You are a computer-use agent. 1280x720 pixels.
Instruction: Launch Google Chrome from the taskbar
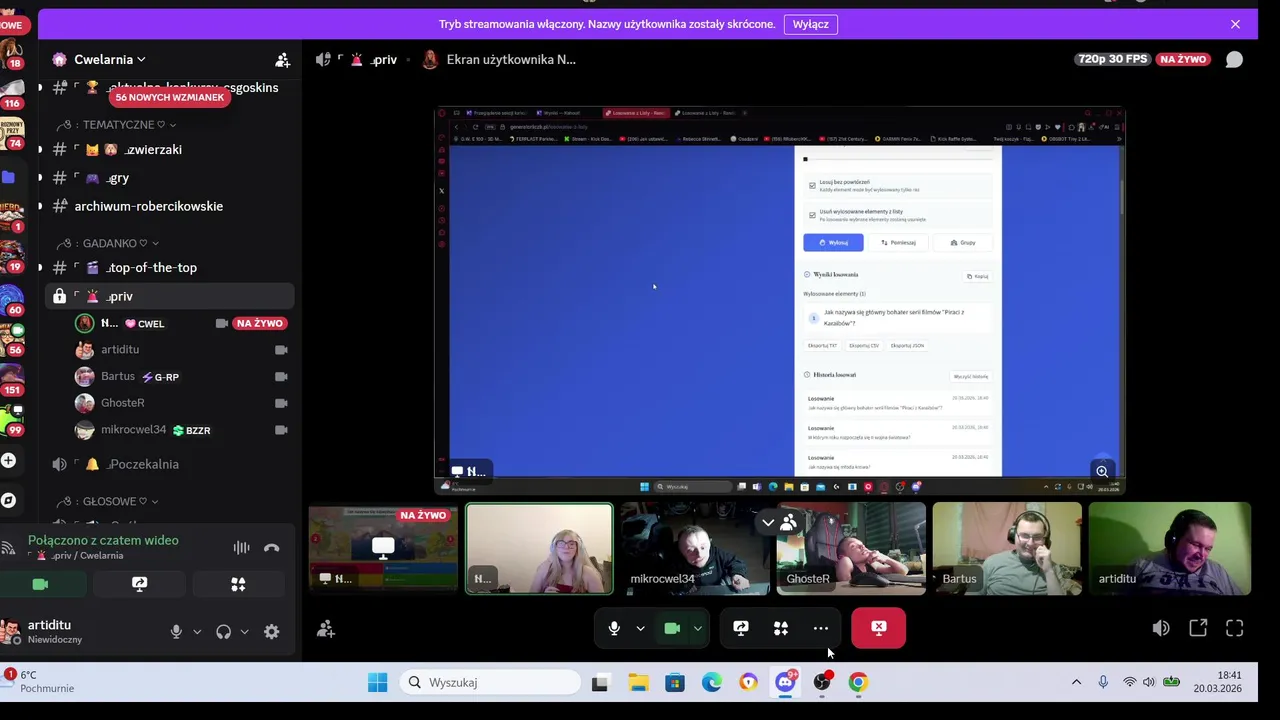(858, 682)
